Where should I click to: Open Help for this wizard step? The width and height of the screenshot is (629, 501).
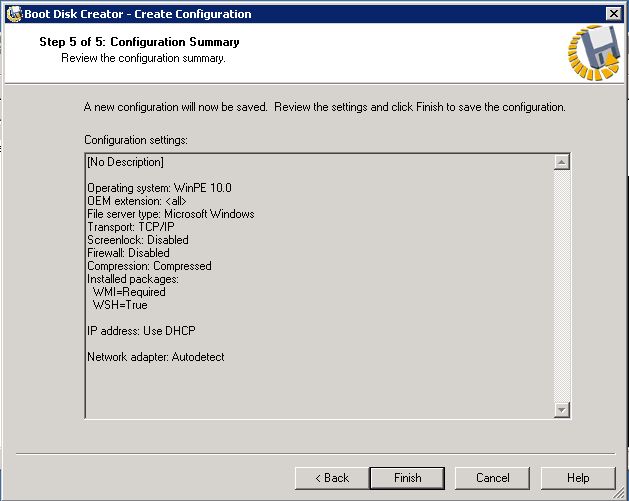click(x=578, y=478)
